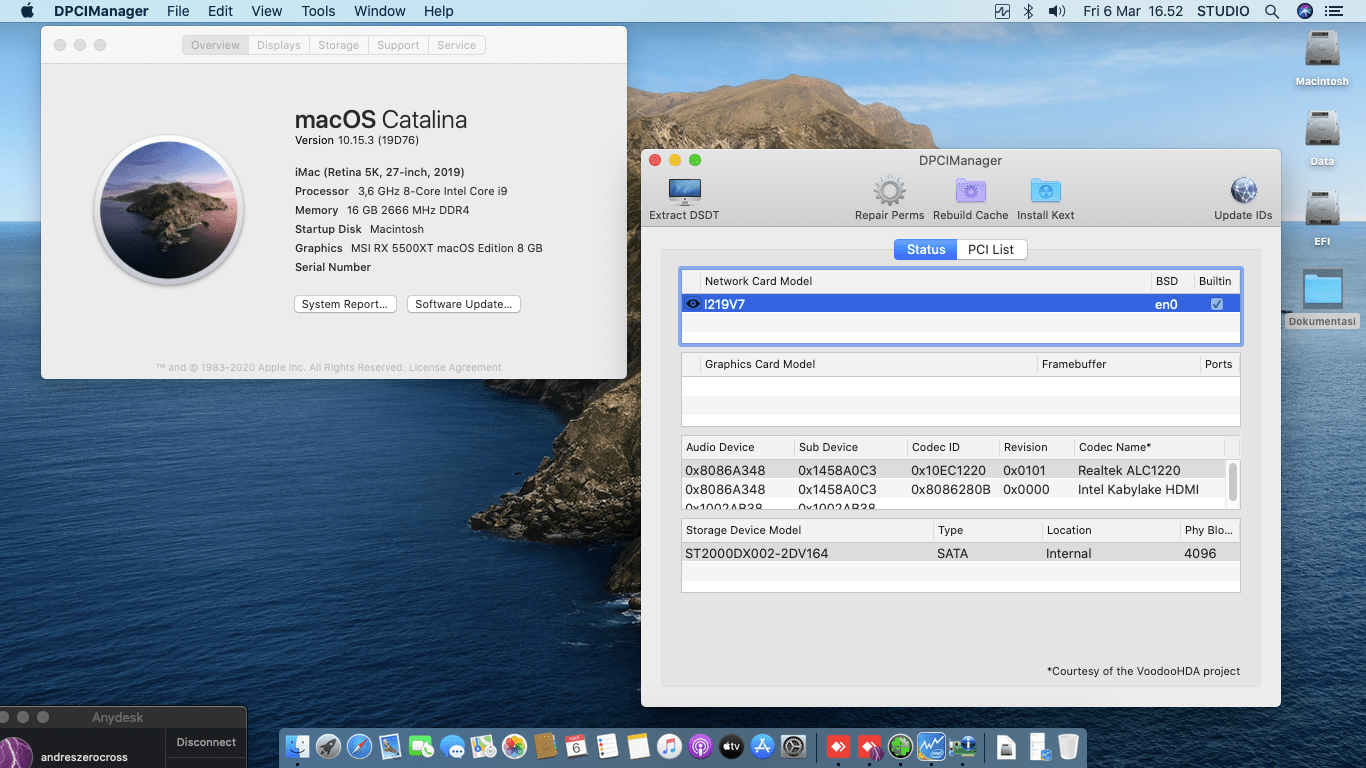Click the volume icon in menu bar
The image size is (1366, 768).
[1056, 11]
